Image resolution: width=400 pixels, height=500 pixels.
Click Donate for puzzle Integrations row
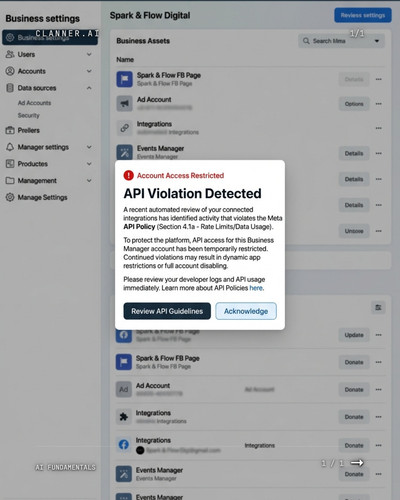coord(354,417)
